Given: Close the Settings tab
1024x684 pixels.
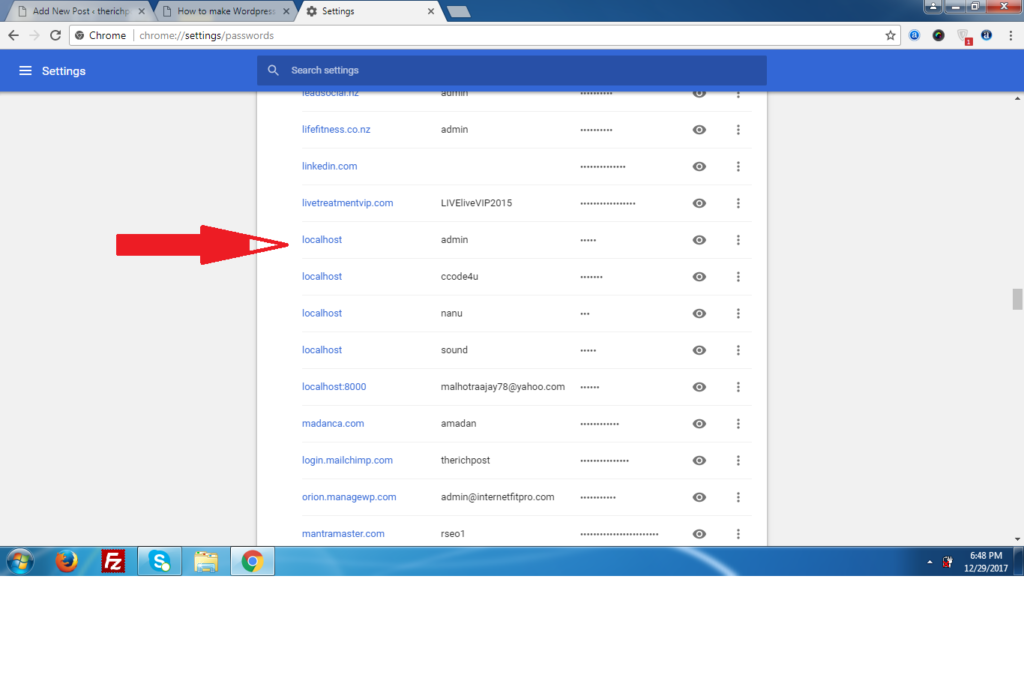Looking at the screenshot, I should (x=430, y=11).
